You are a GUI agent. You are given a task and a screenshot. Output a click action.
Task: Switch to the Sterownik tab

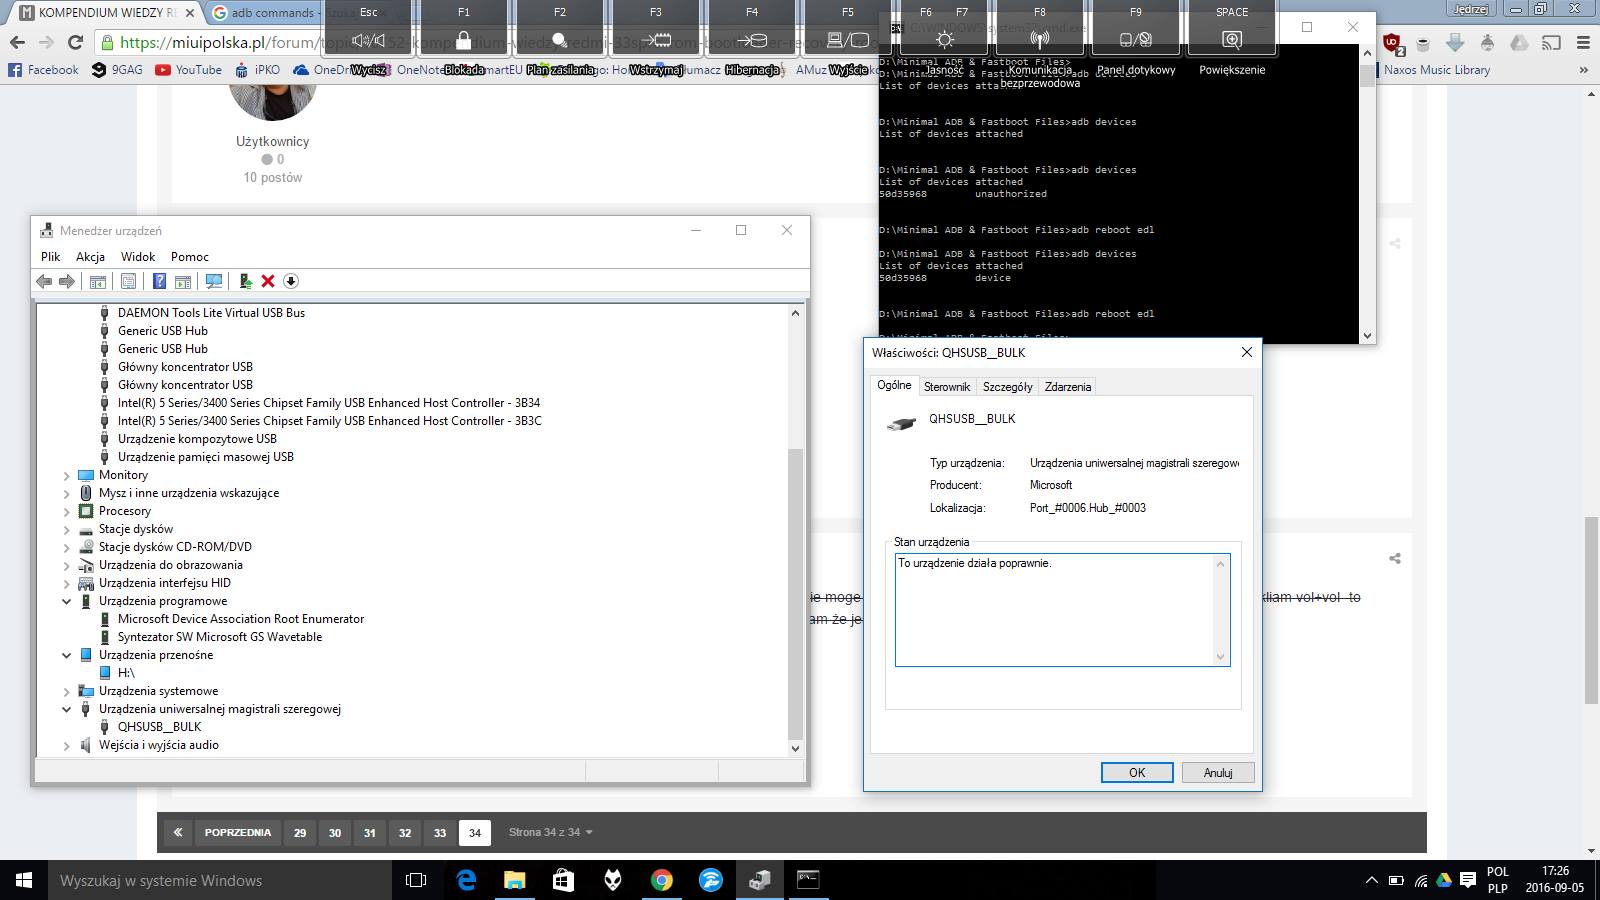pos(946,387)
